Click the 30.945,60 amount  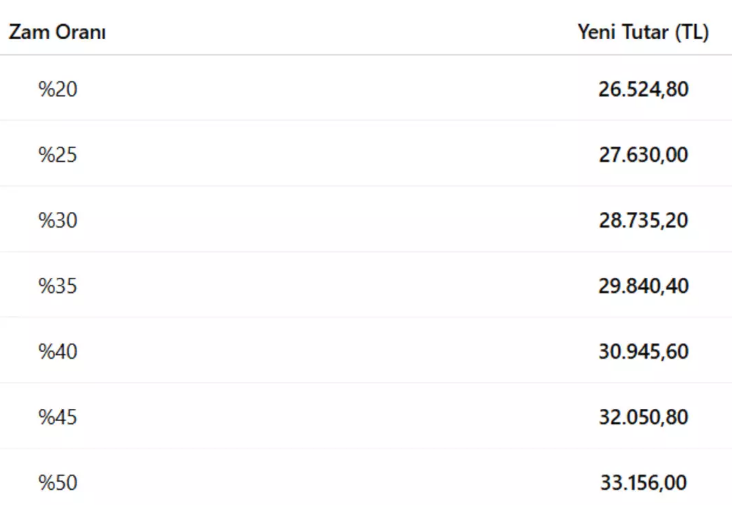point(643,352)
